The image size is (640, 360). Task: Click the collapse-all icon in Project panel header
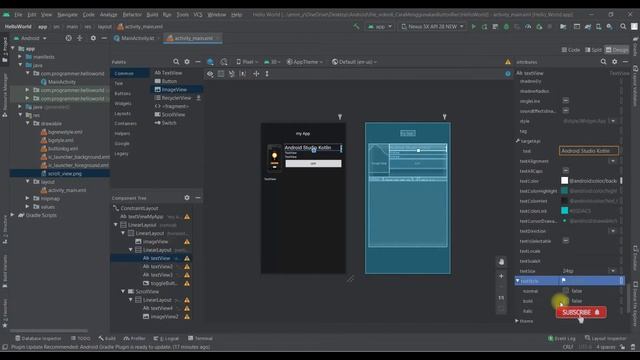(80, 38)
